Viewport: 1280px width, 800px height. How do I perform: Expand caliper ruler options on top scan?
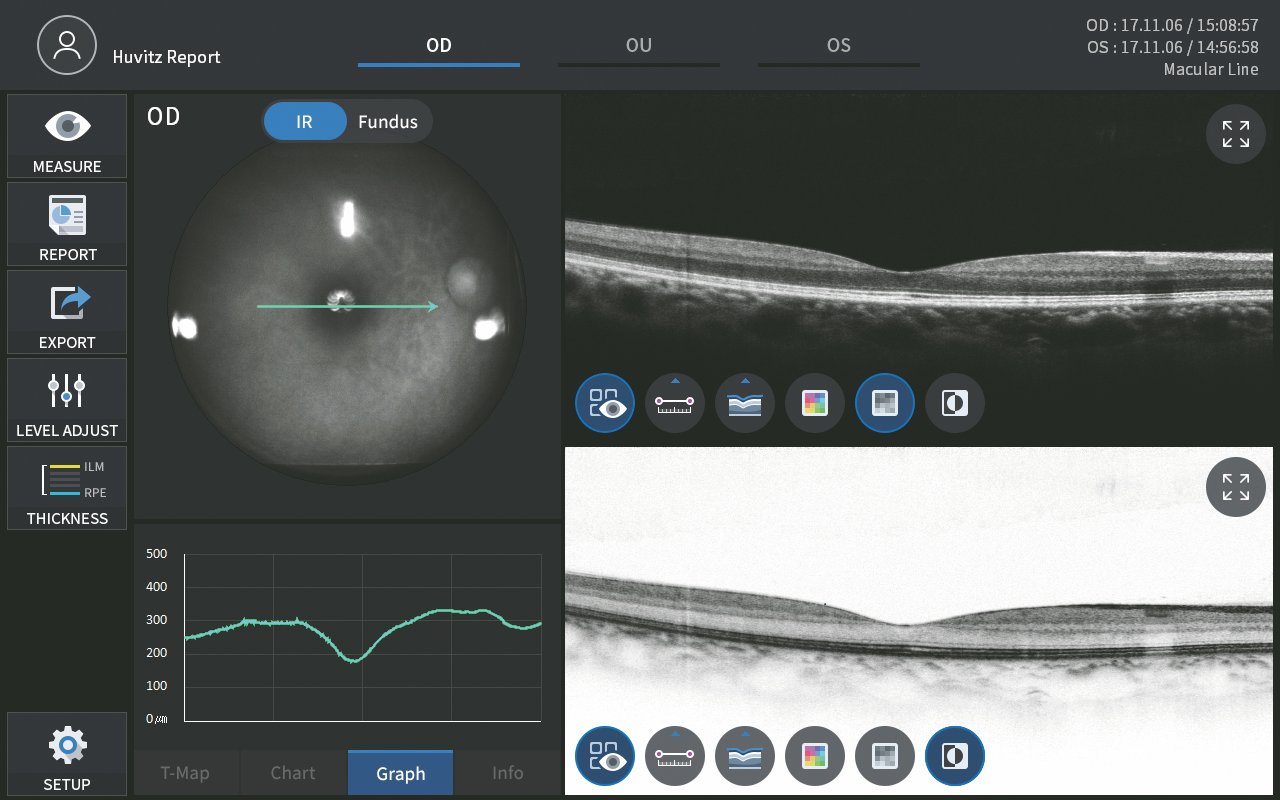coord(675,403)
